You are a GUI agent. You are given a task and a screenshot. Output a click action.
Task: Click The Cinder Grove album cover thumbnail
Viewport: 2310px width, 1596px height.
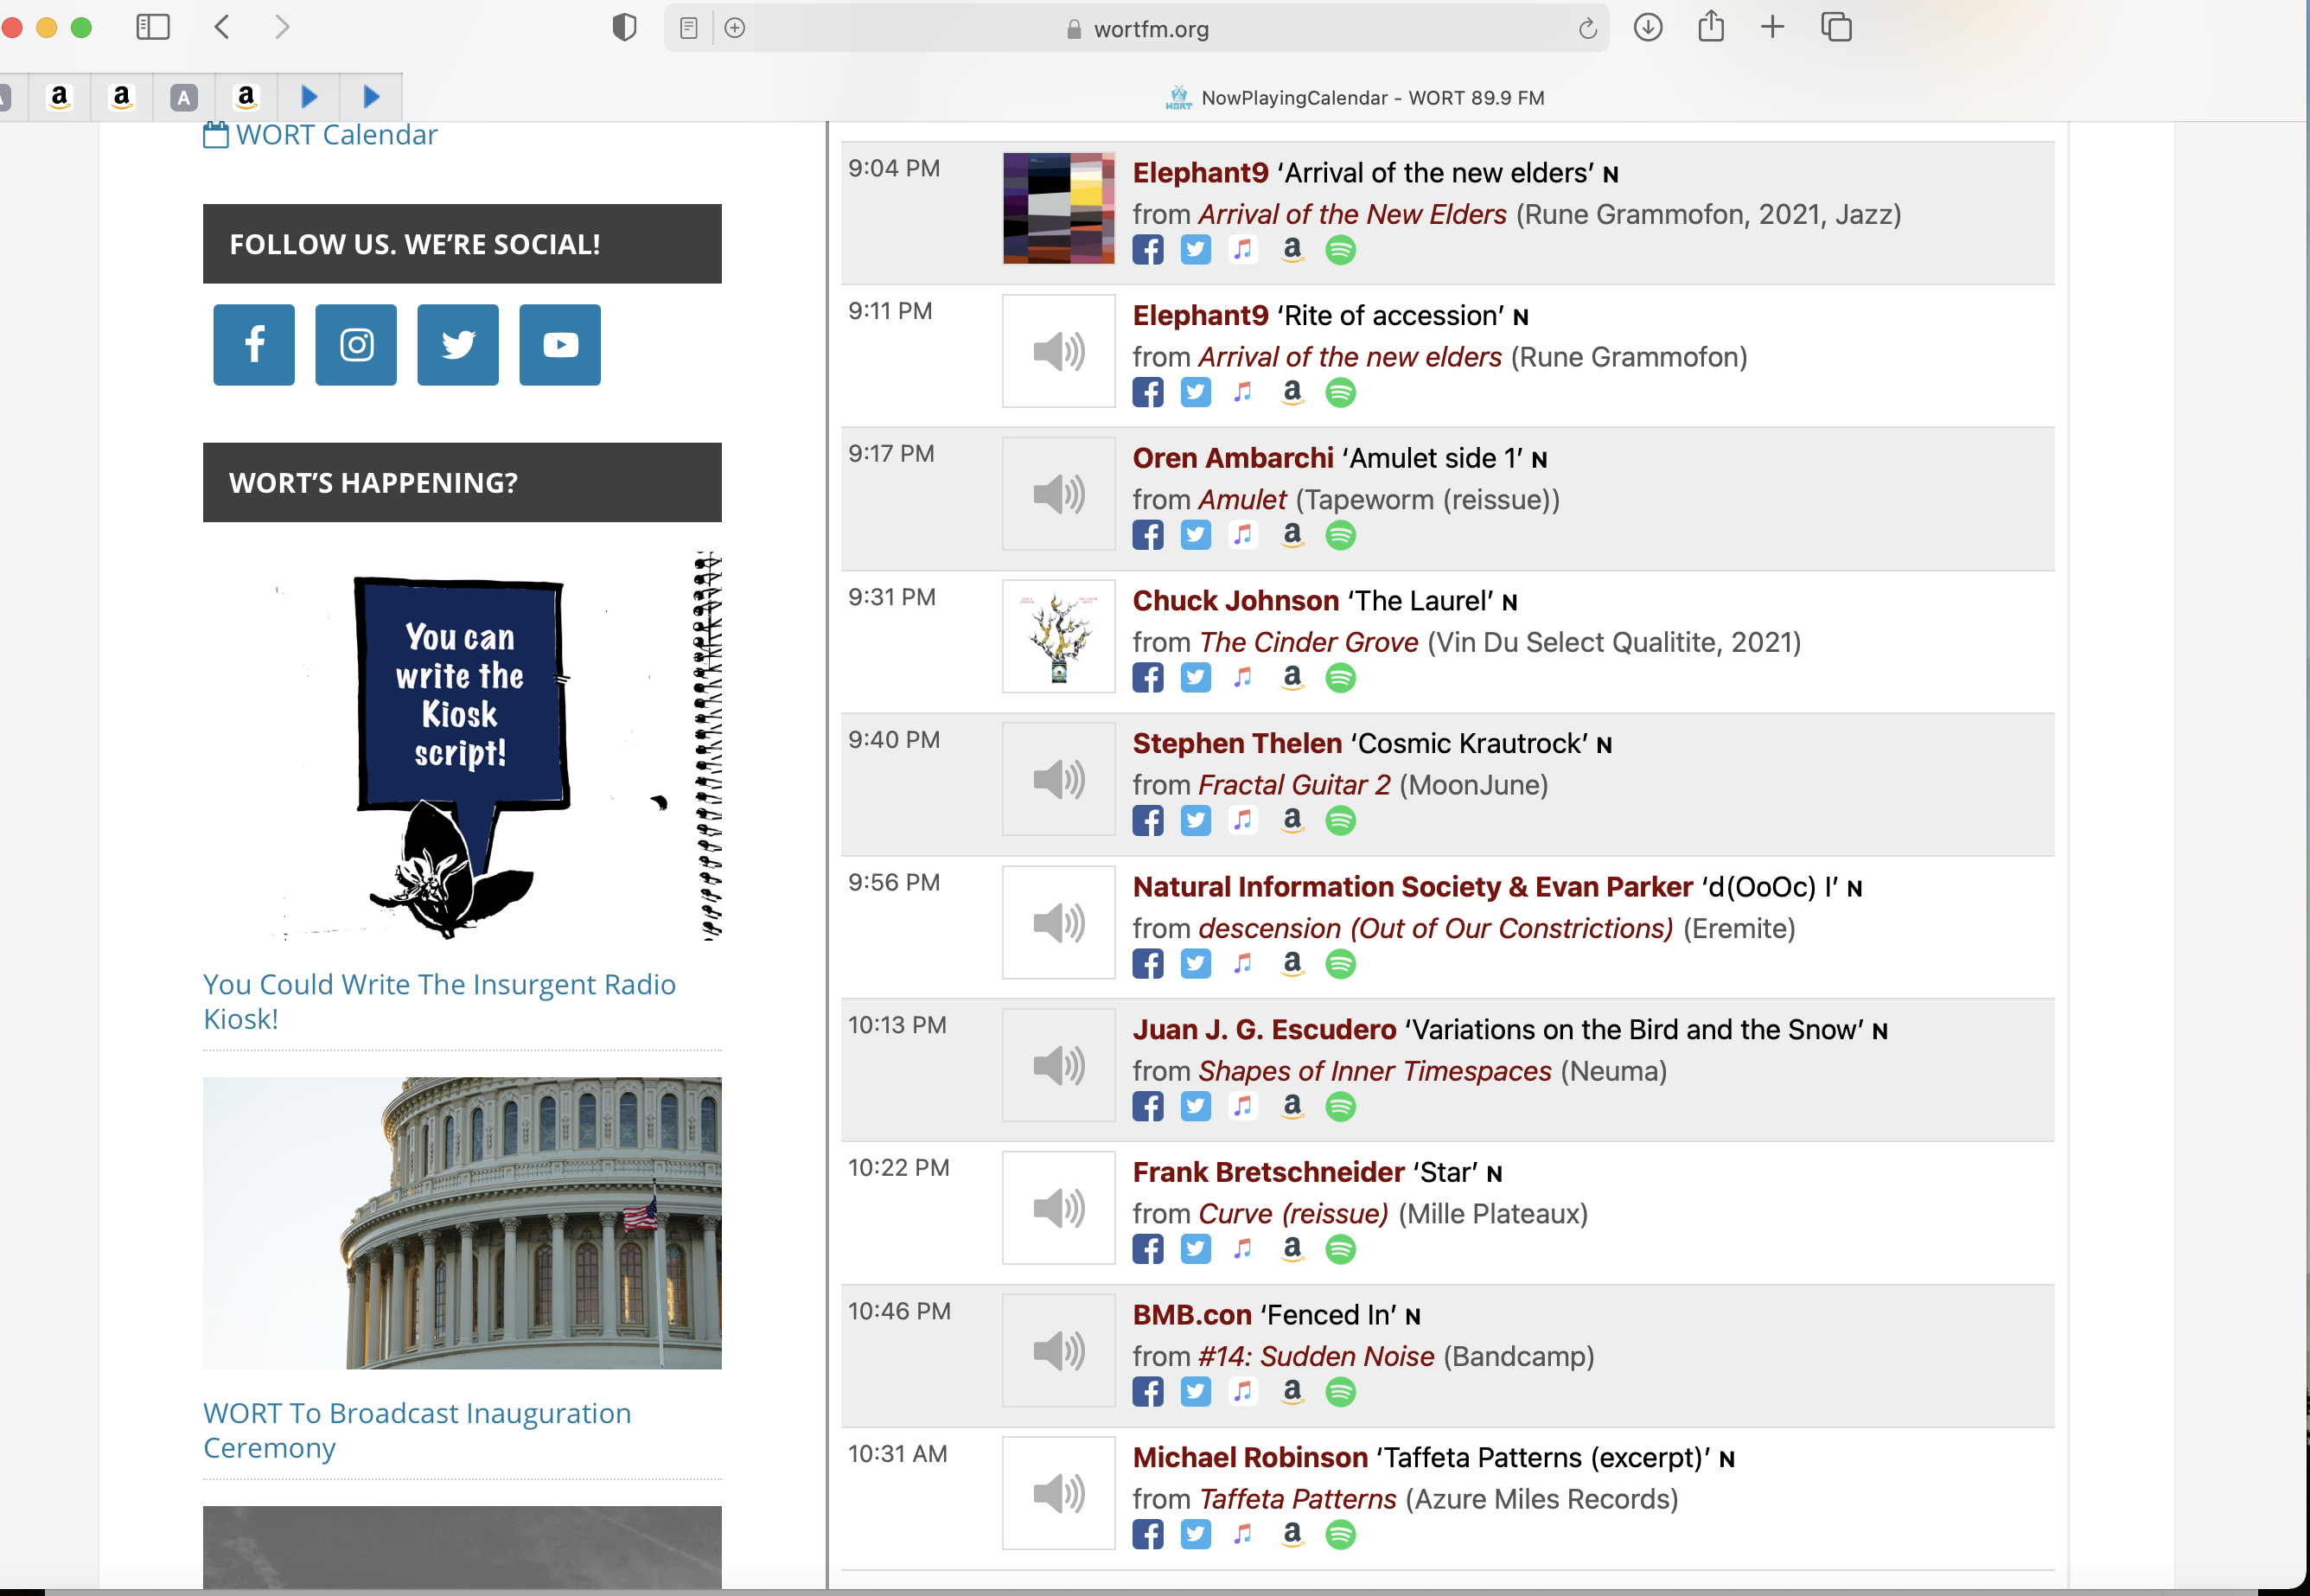(1059, 636)
